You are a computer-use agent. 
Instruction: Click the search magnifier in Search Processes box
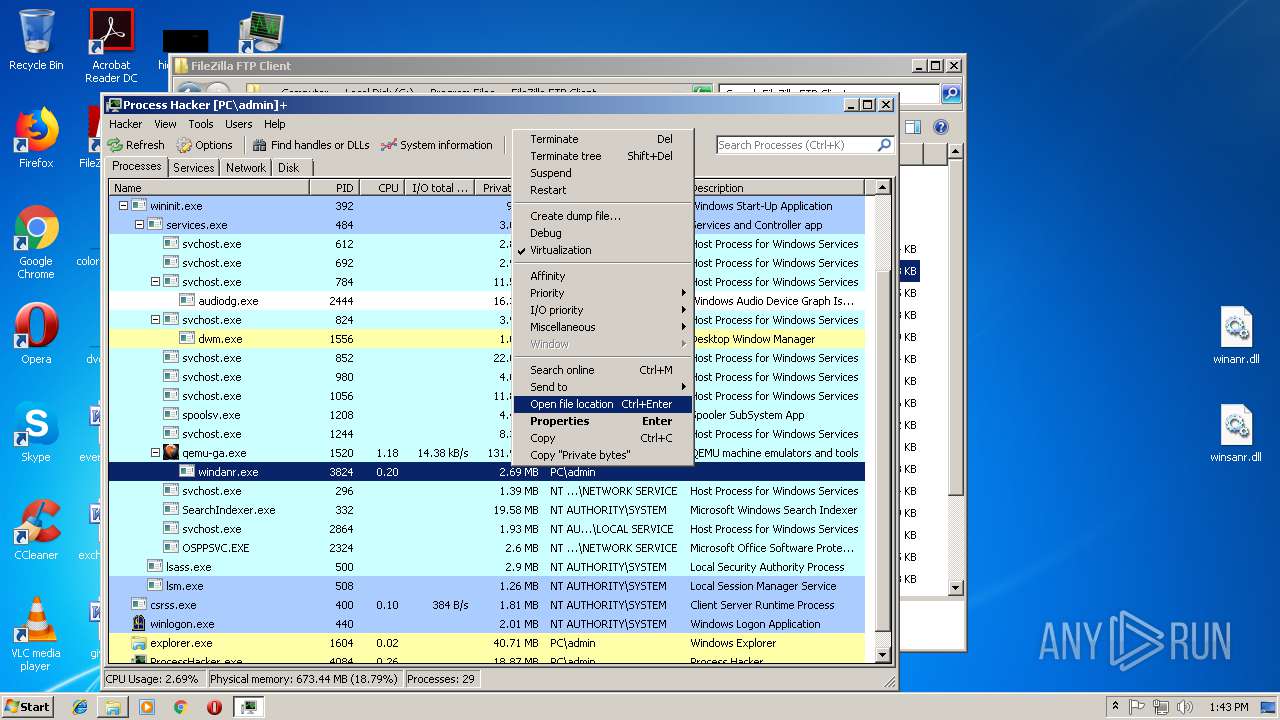pyautogui.click(x=884, y=145)
